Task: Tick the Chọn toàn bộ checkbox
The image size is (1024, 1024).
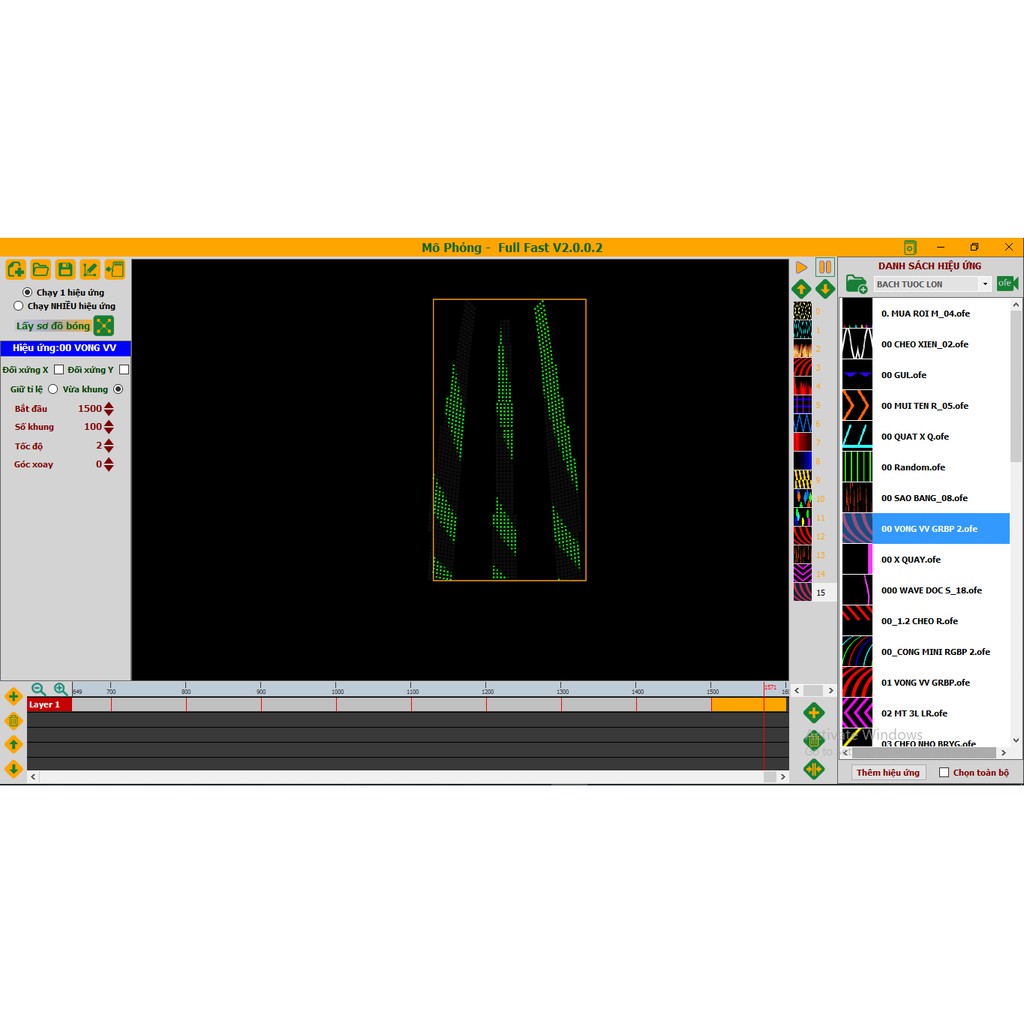Action: click(x=944, y=772)
